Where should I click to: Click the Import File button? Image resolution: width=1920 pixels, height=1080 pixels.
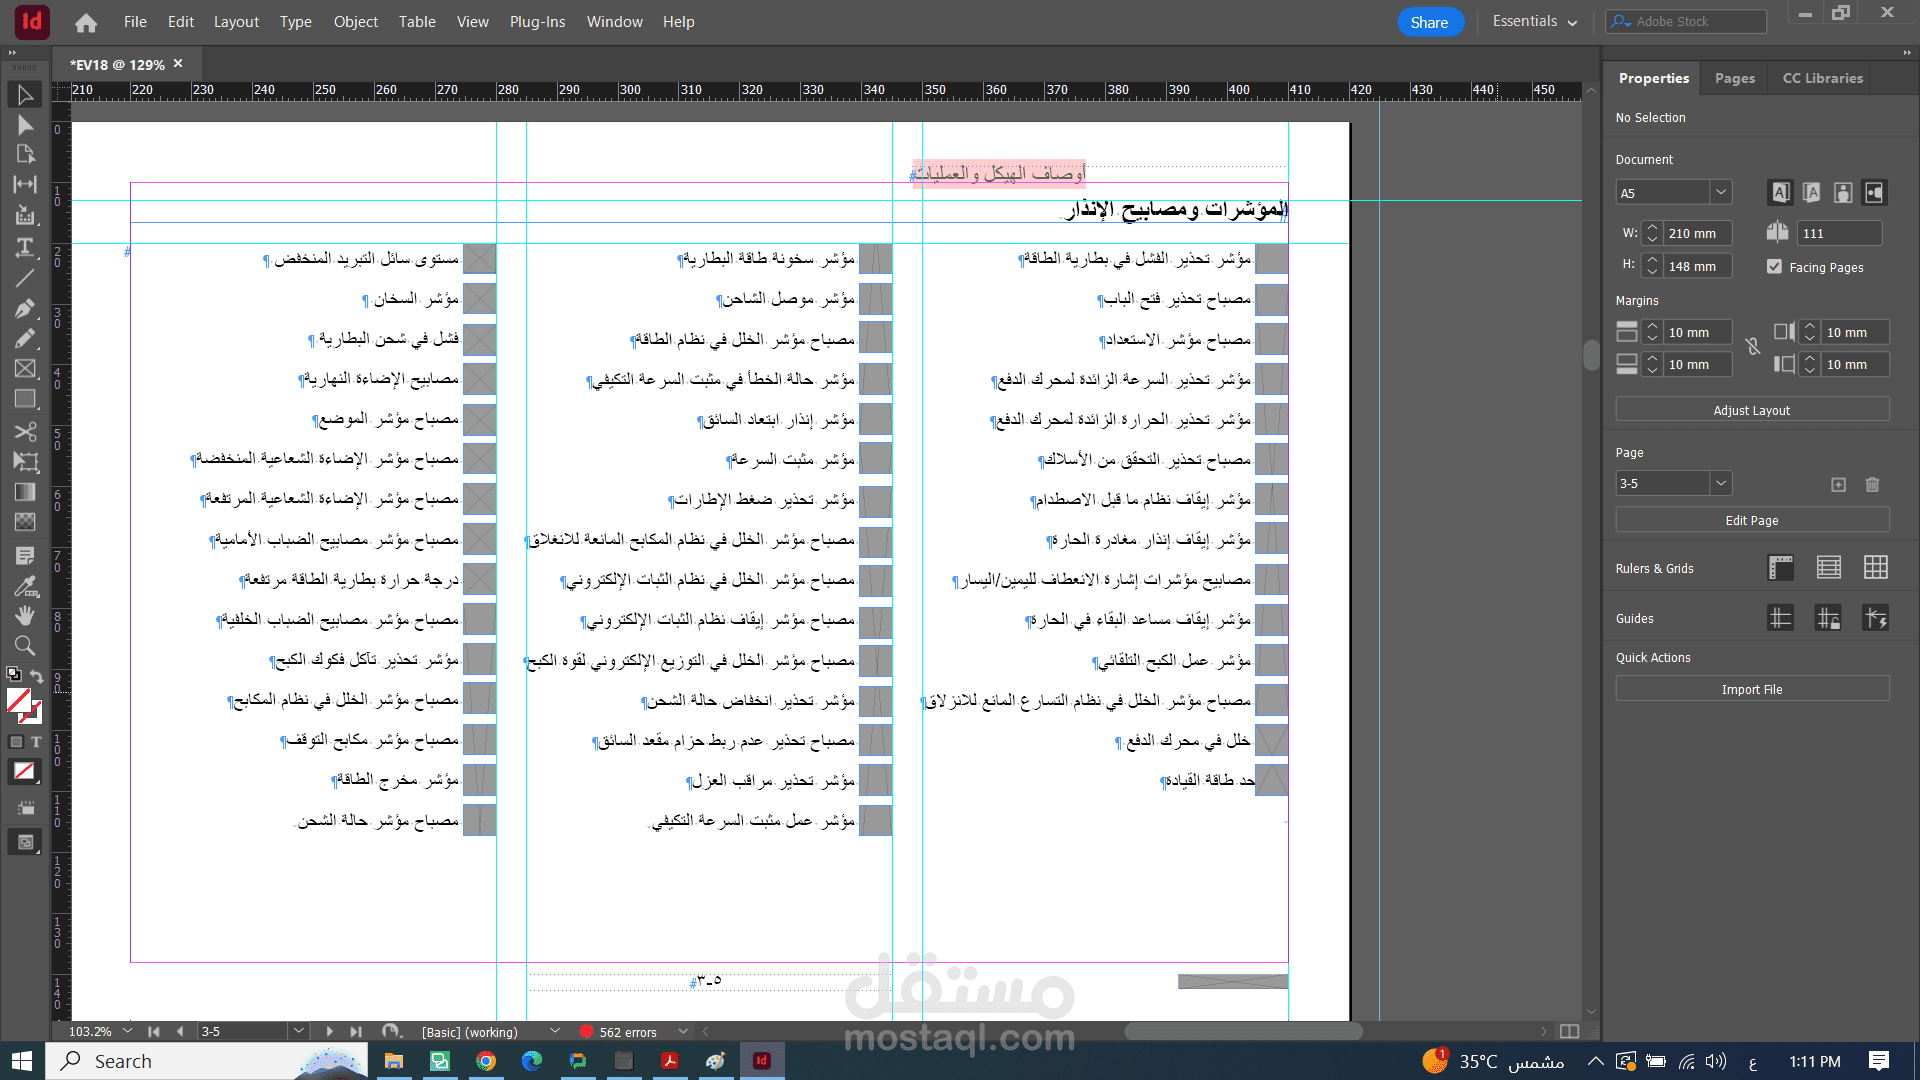[1751, 689]
